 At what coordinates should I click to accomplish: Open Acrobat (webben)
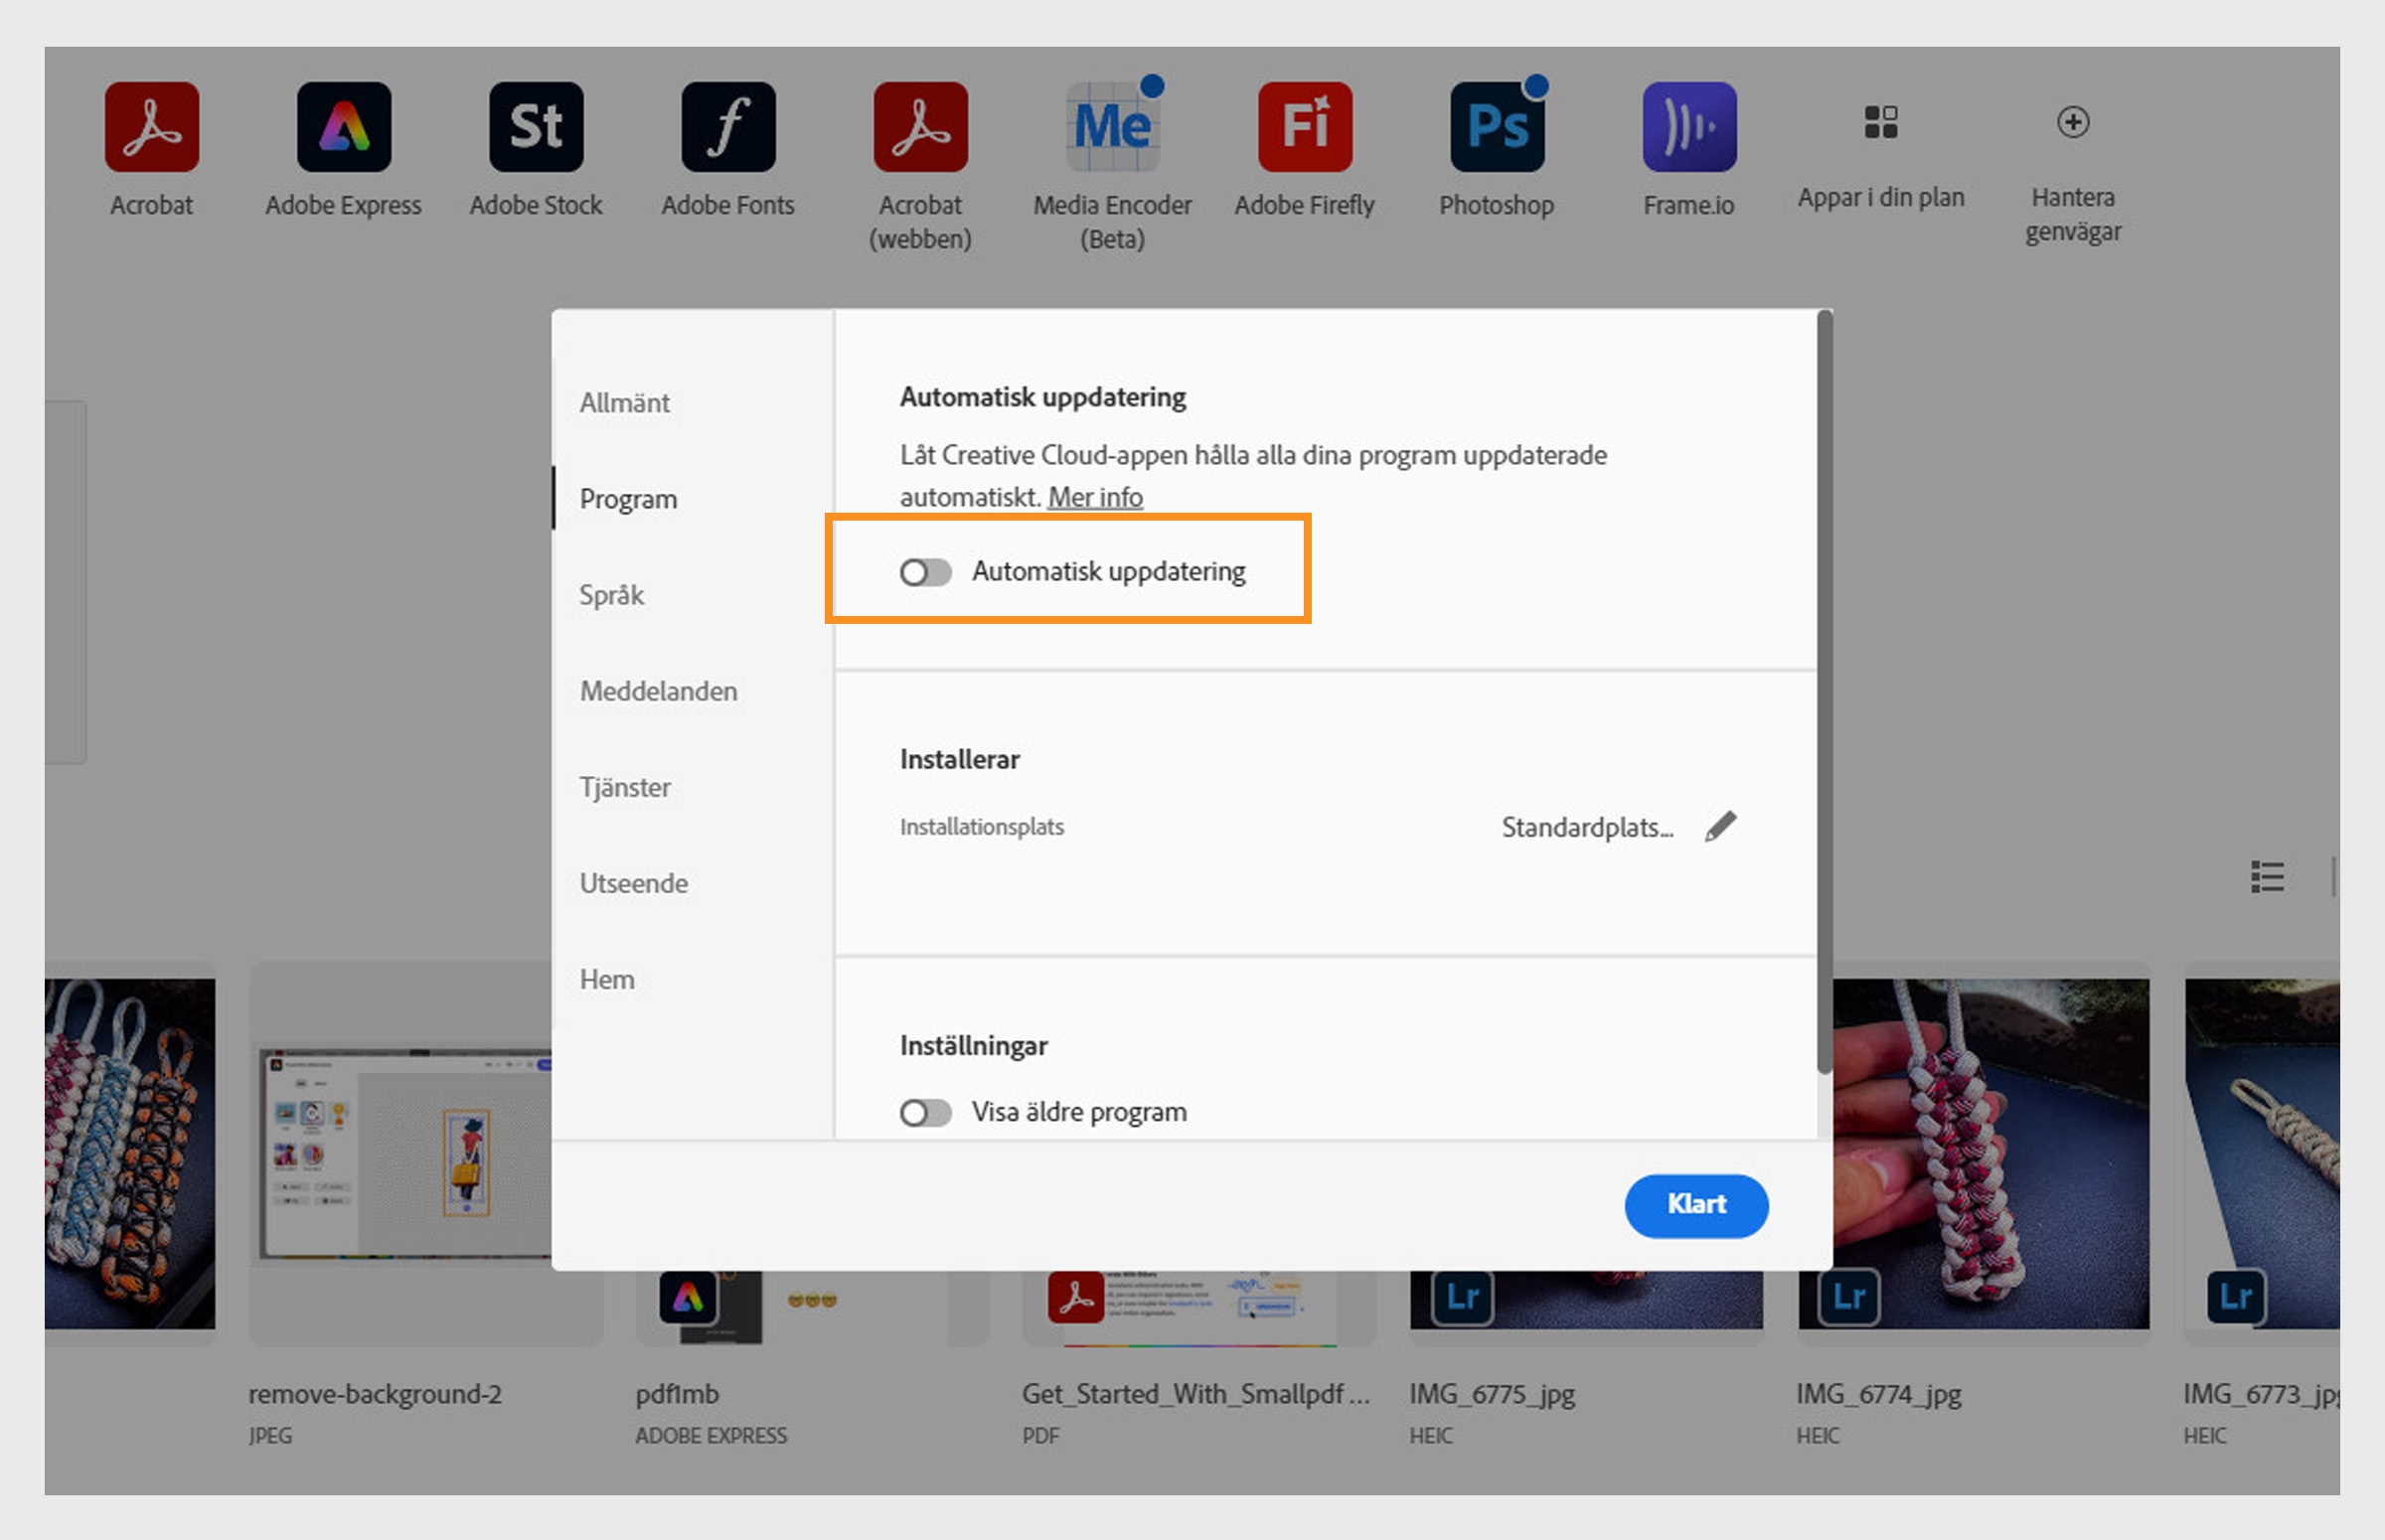point(920,126)
